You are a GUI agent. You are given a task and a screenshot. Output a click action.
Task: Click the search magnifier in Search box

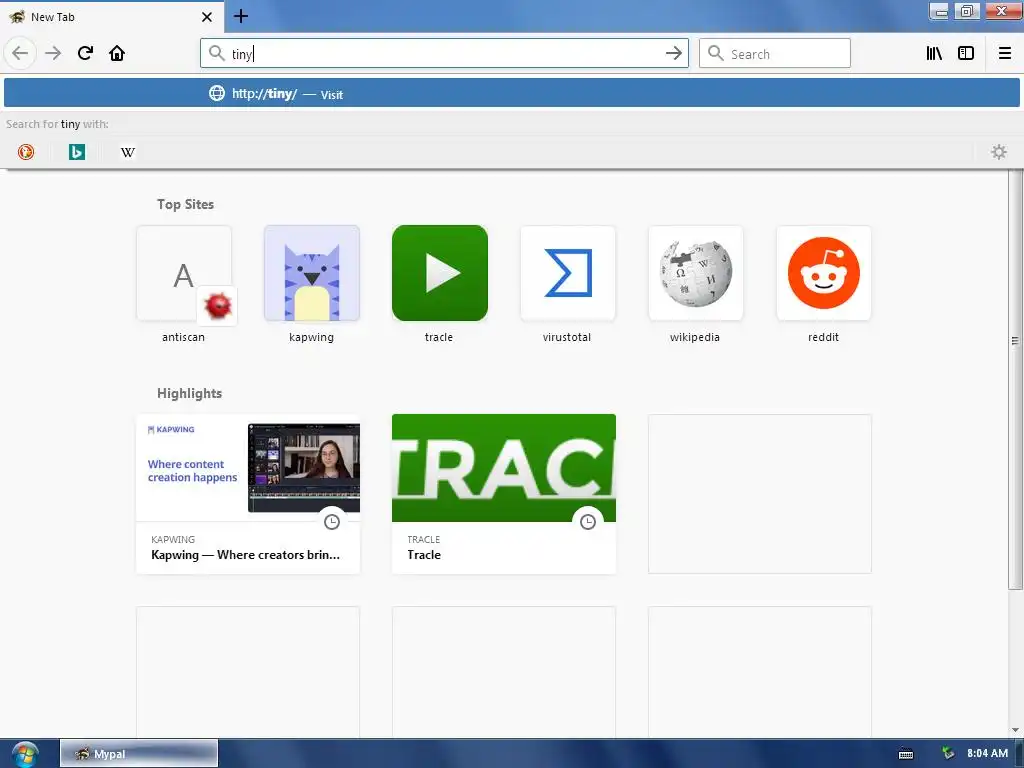(x=716, y=53)
